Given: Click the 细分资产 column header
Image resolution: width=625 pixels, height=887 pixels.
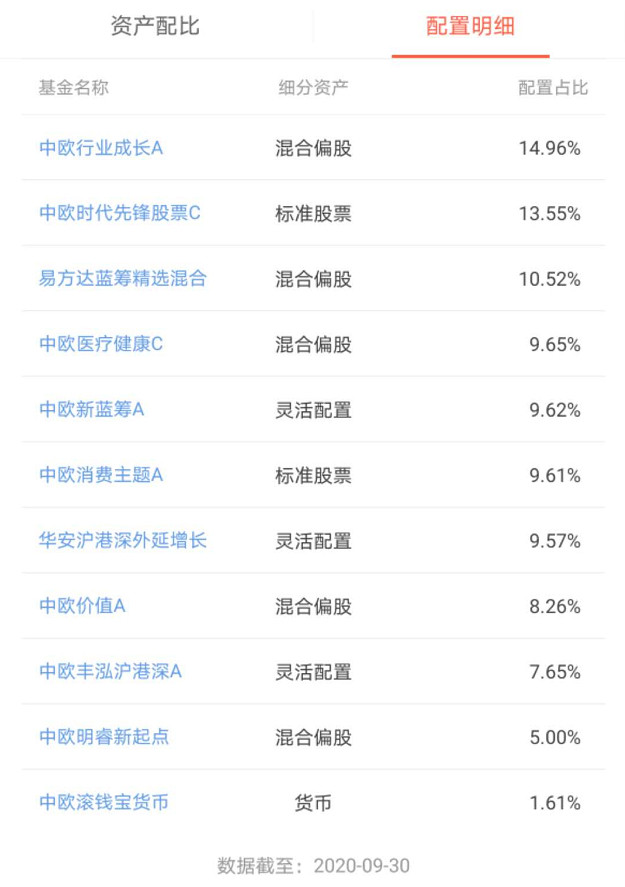Looking at the screenshot, I should 313,87.
